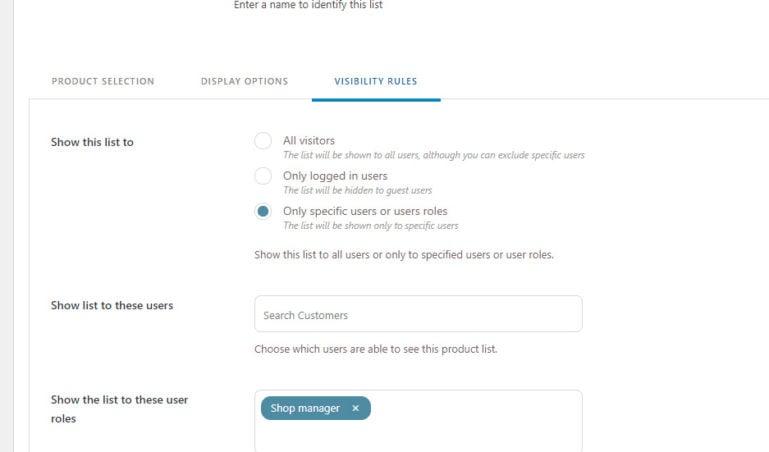The image size is (769, 452).
Task: Switch to the Product Selection tab
Action: pyautogui.click(x=103, y=81)
